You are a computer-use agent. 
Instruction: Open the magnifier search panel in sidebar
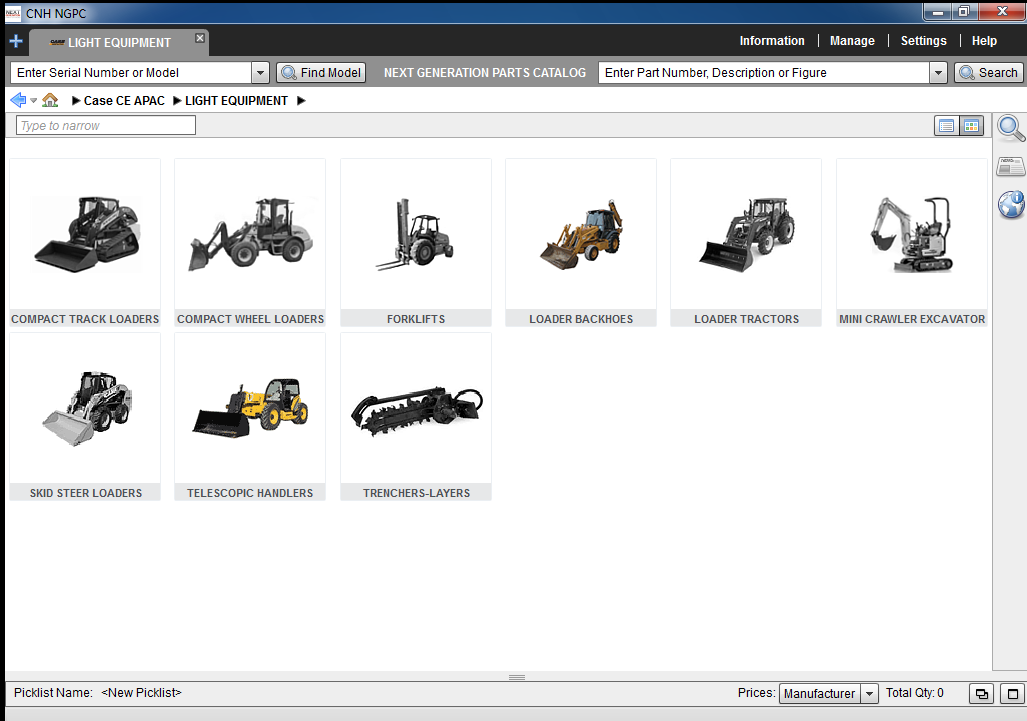coord(1011,128)
